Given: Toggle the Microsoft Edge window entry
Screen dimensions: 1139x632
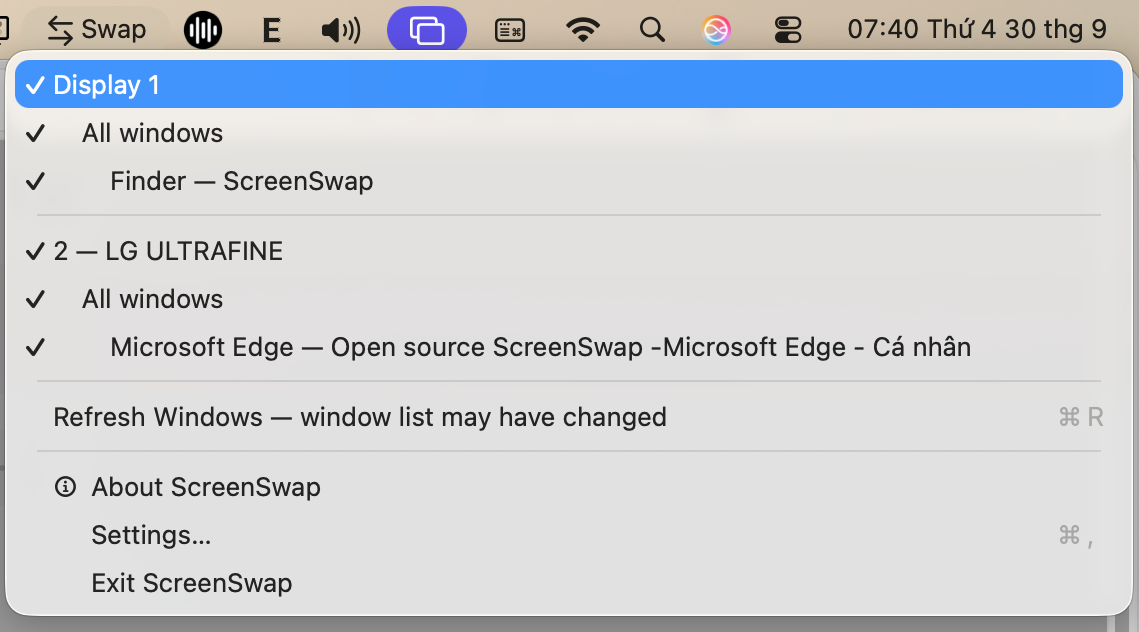Looking at the screenshot, I should tap(569, 347).
